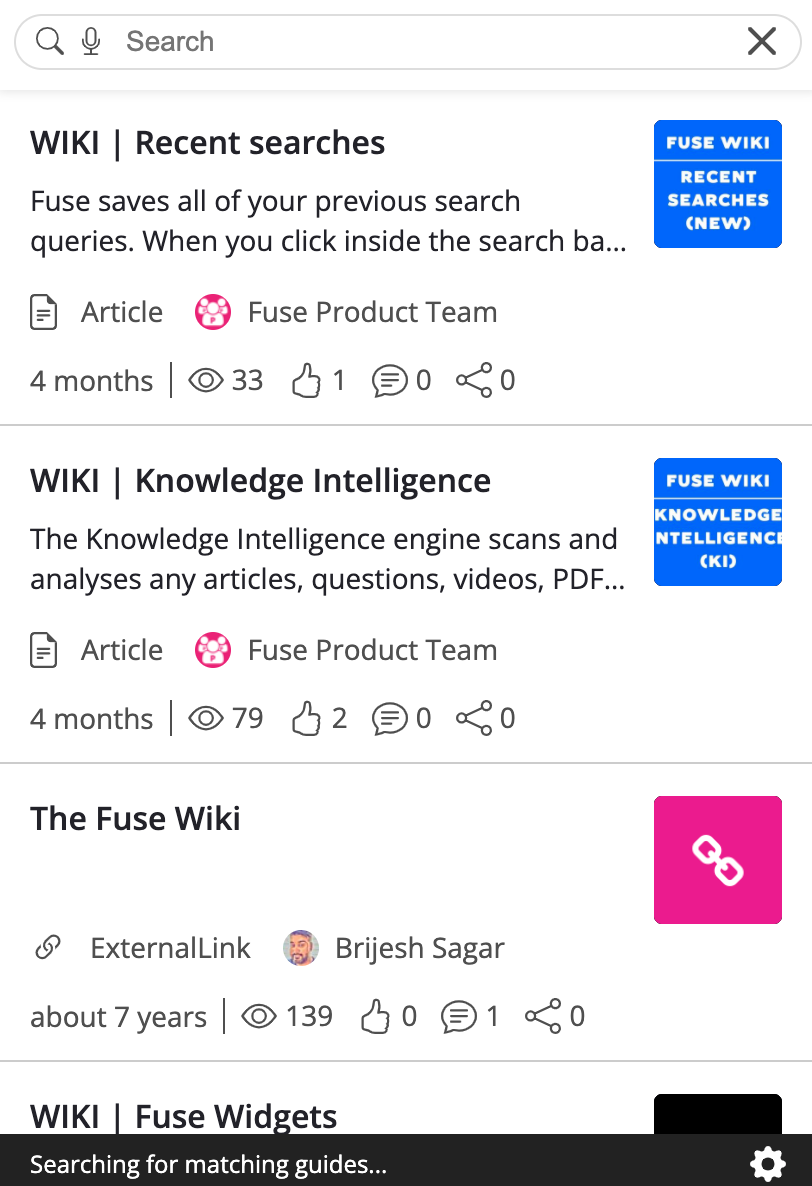Open comments icon on The Fuse Wiki
The image size is (812, 1186).
(459, 1017)
